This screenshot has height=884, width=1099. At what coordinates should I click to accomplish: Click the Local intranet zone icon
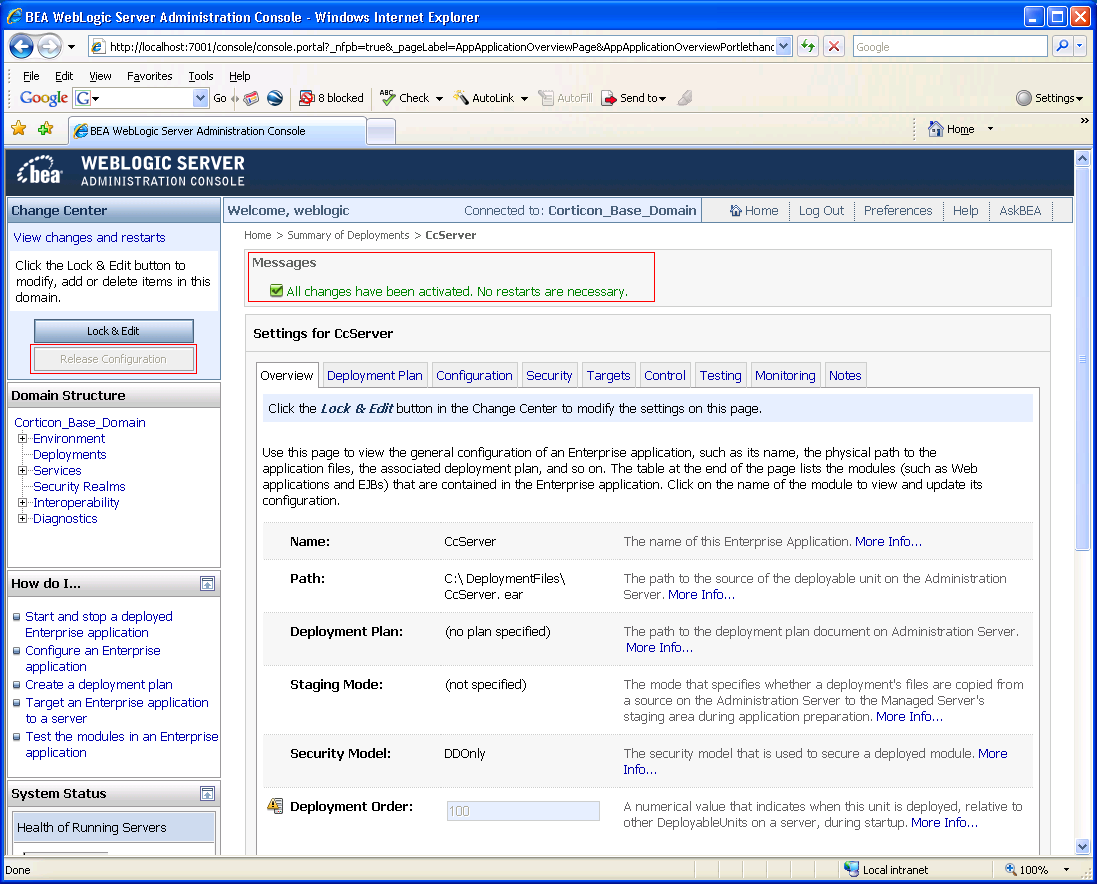pos(852,869)
